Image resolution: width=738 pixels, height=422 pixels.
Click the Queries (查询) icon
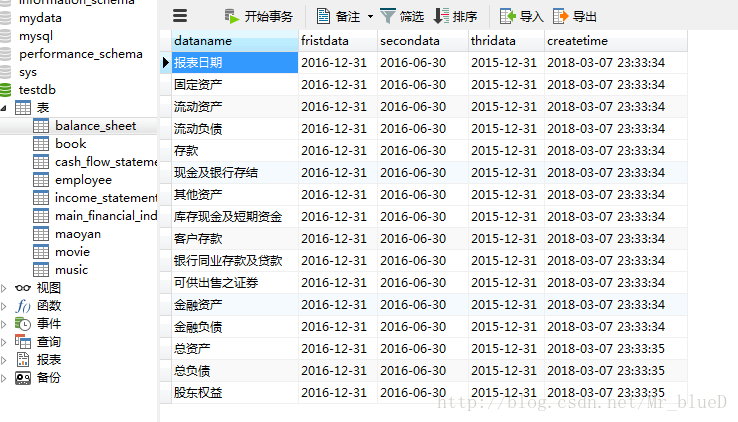tap(23, 342)
